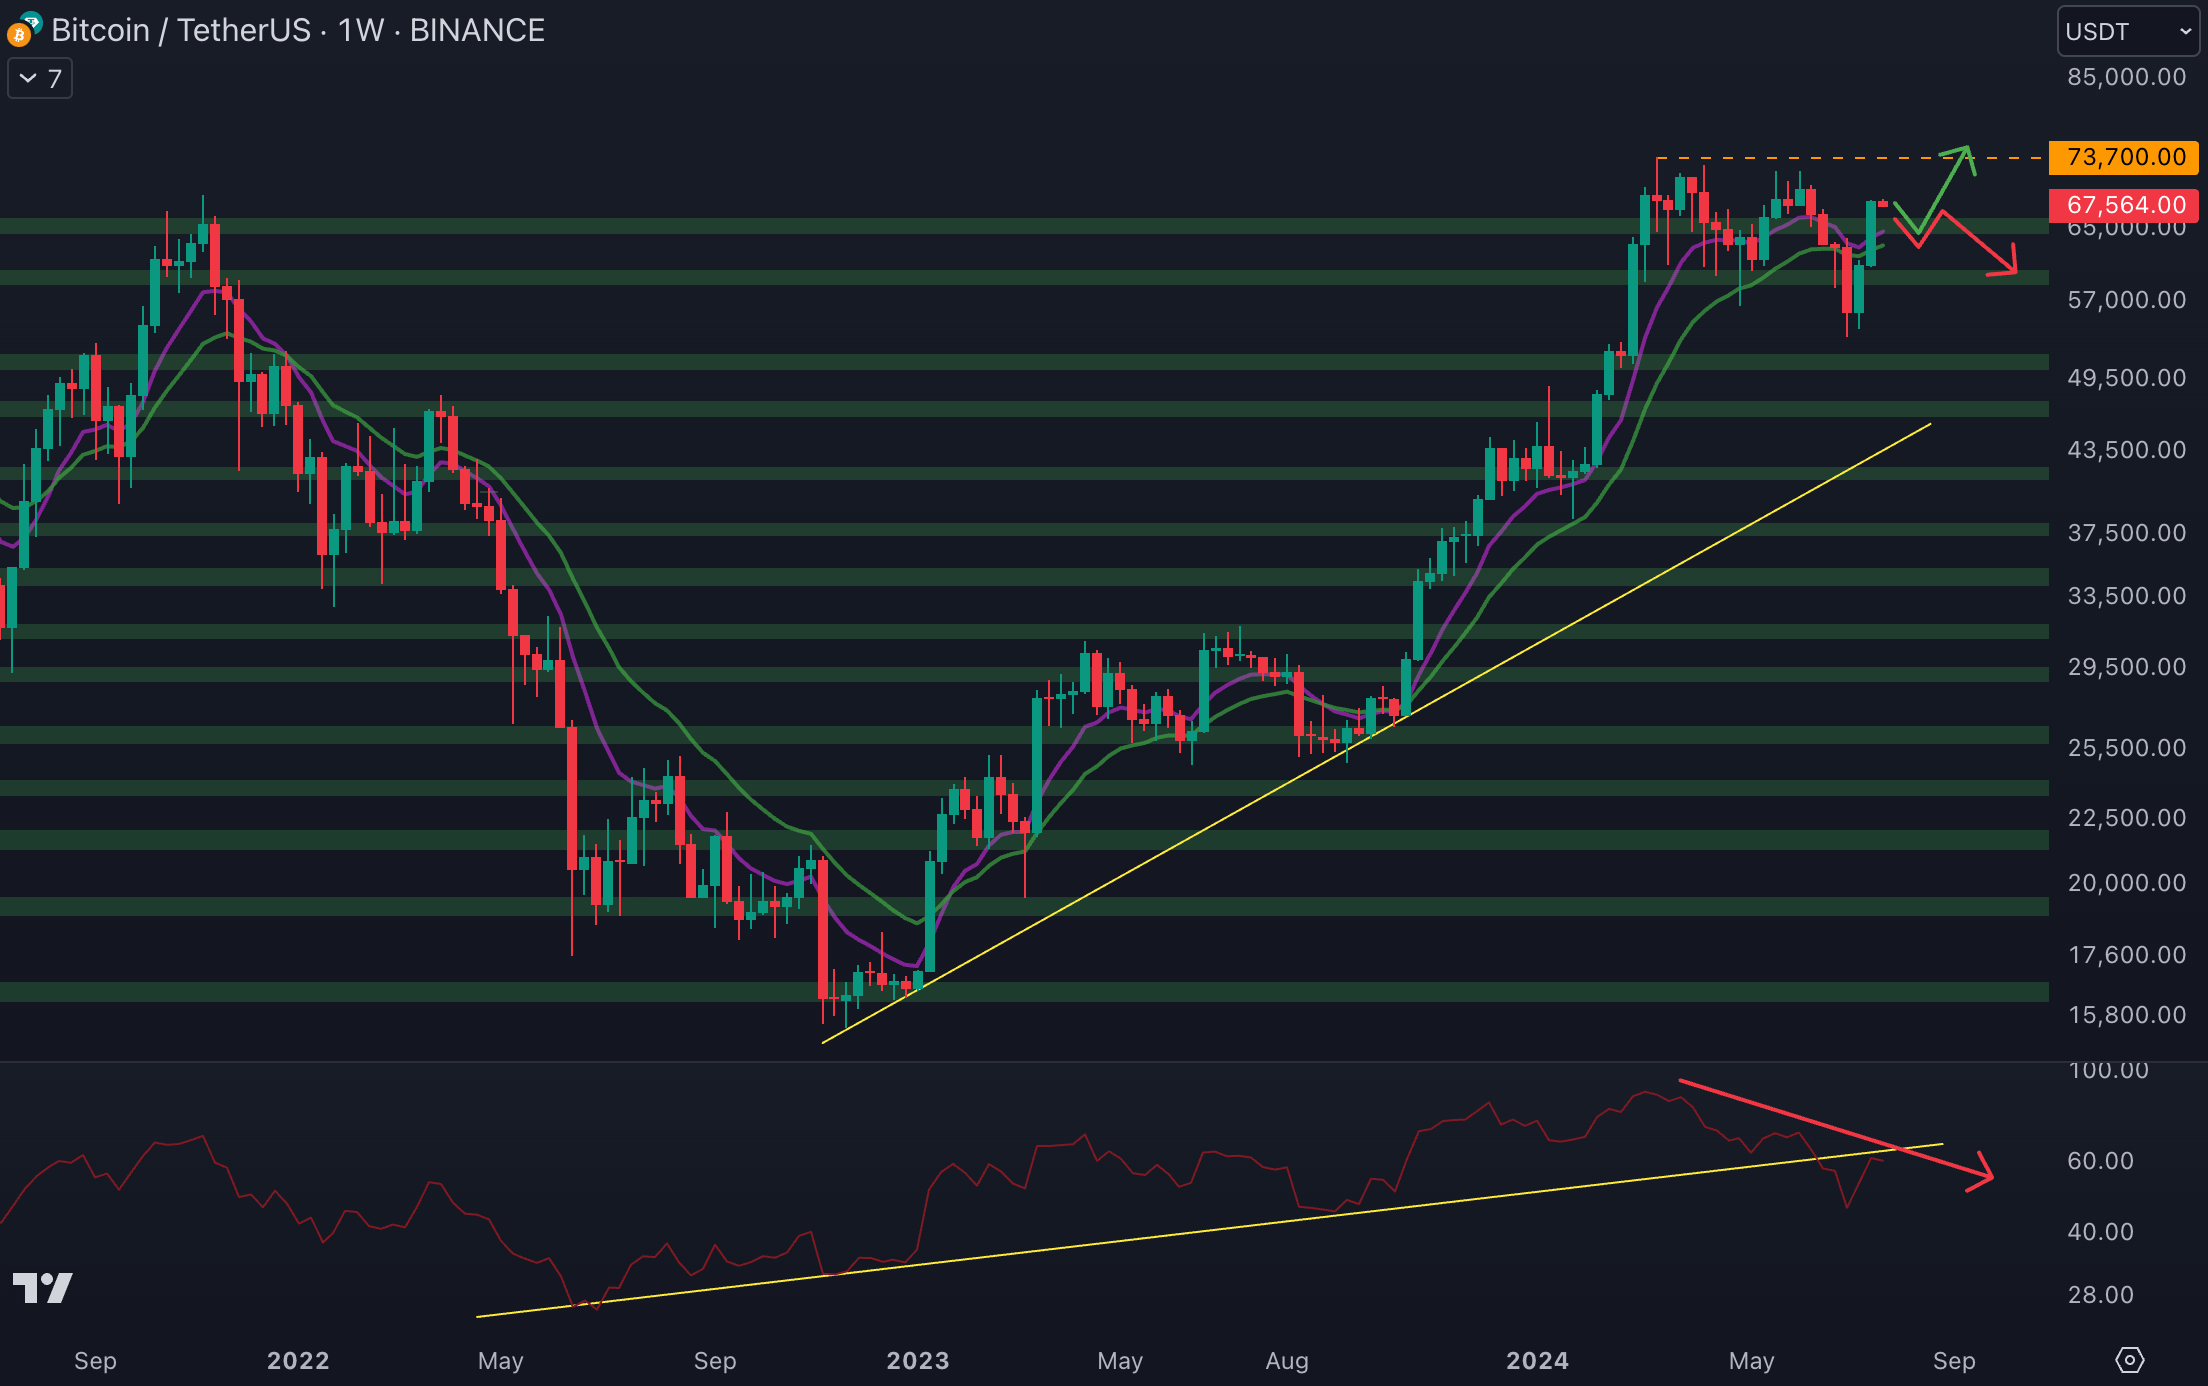2208x1386 pixels.
Task: Click the red 67,564.00 current price label
Action: (x=2124, y=205)
